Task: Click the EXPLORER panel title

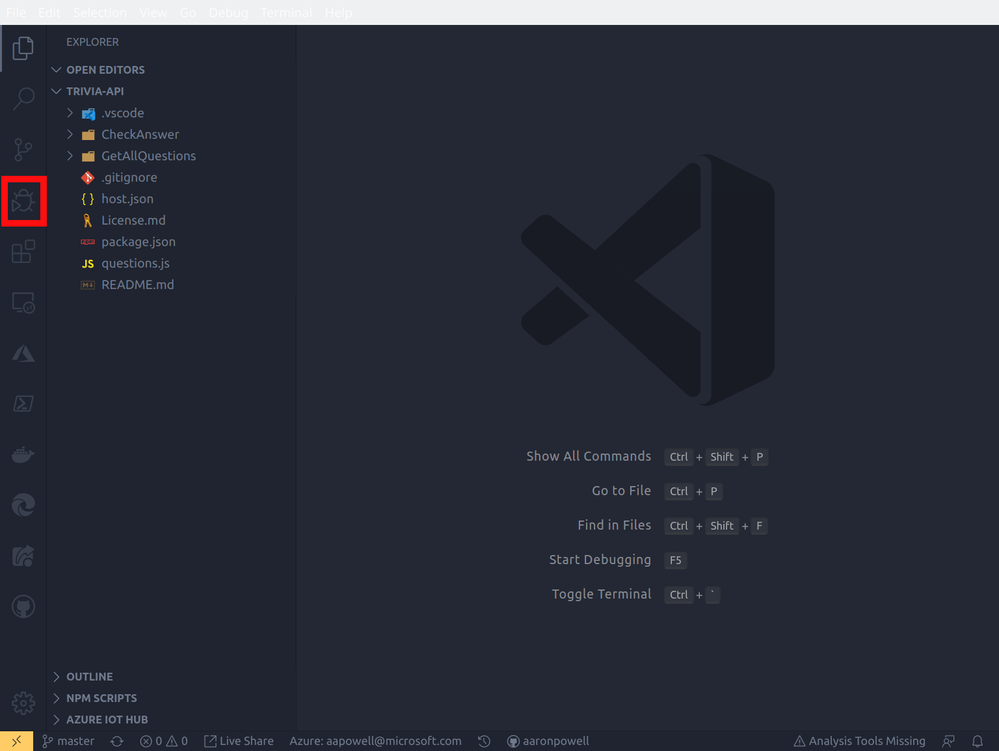Action: pyautogui.click(x=92, y=42)
